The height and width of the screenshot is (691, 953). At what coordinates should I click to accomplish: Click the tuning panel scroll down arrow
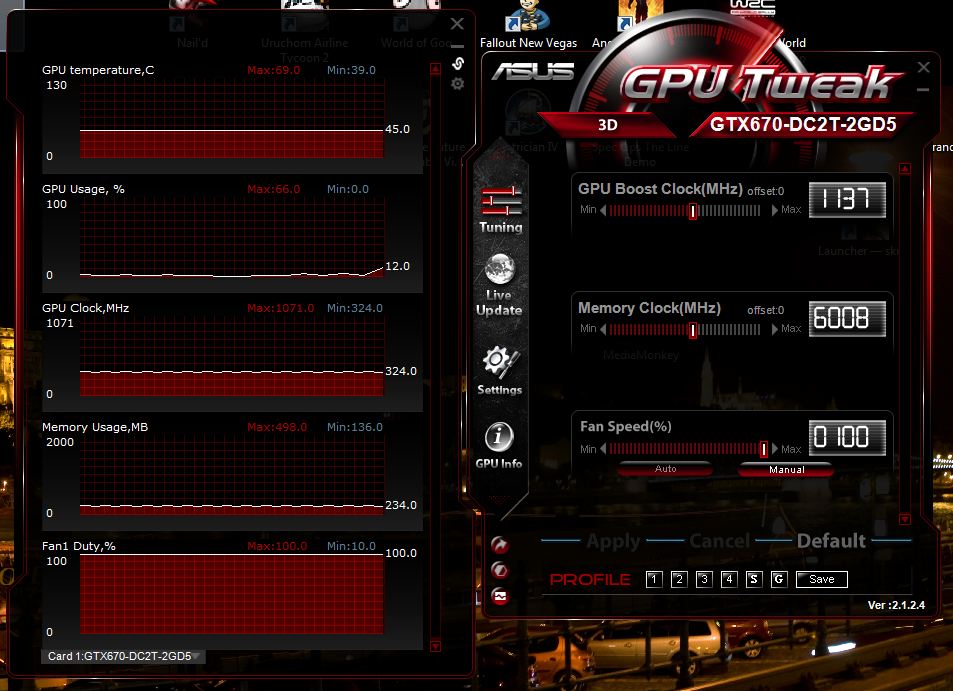(905, 519)
